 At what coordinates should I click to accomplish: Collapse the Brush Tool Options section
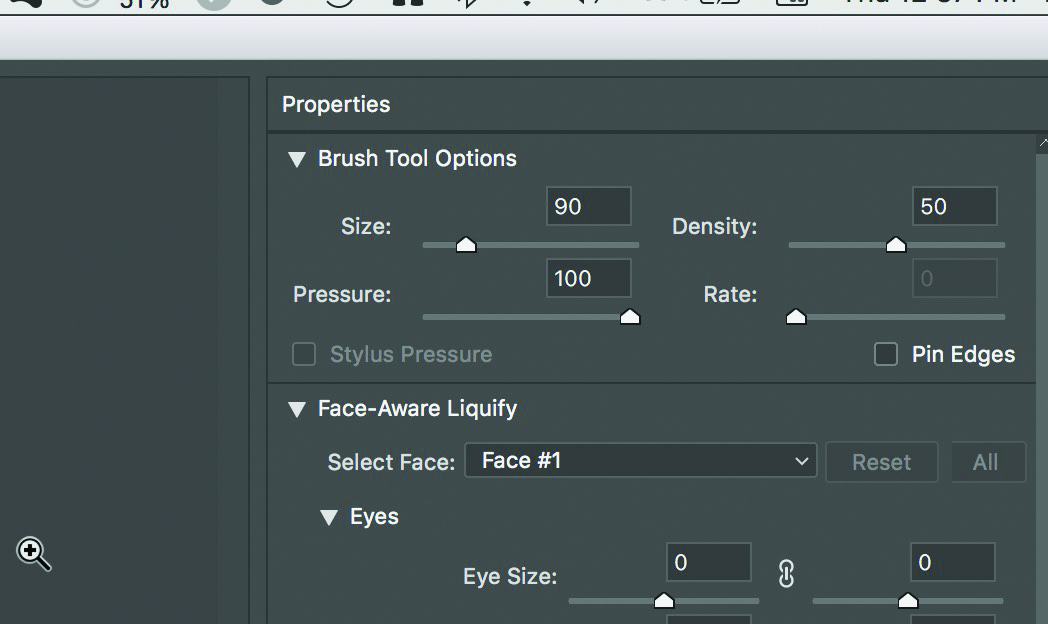coord(296,159)
